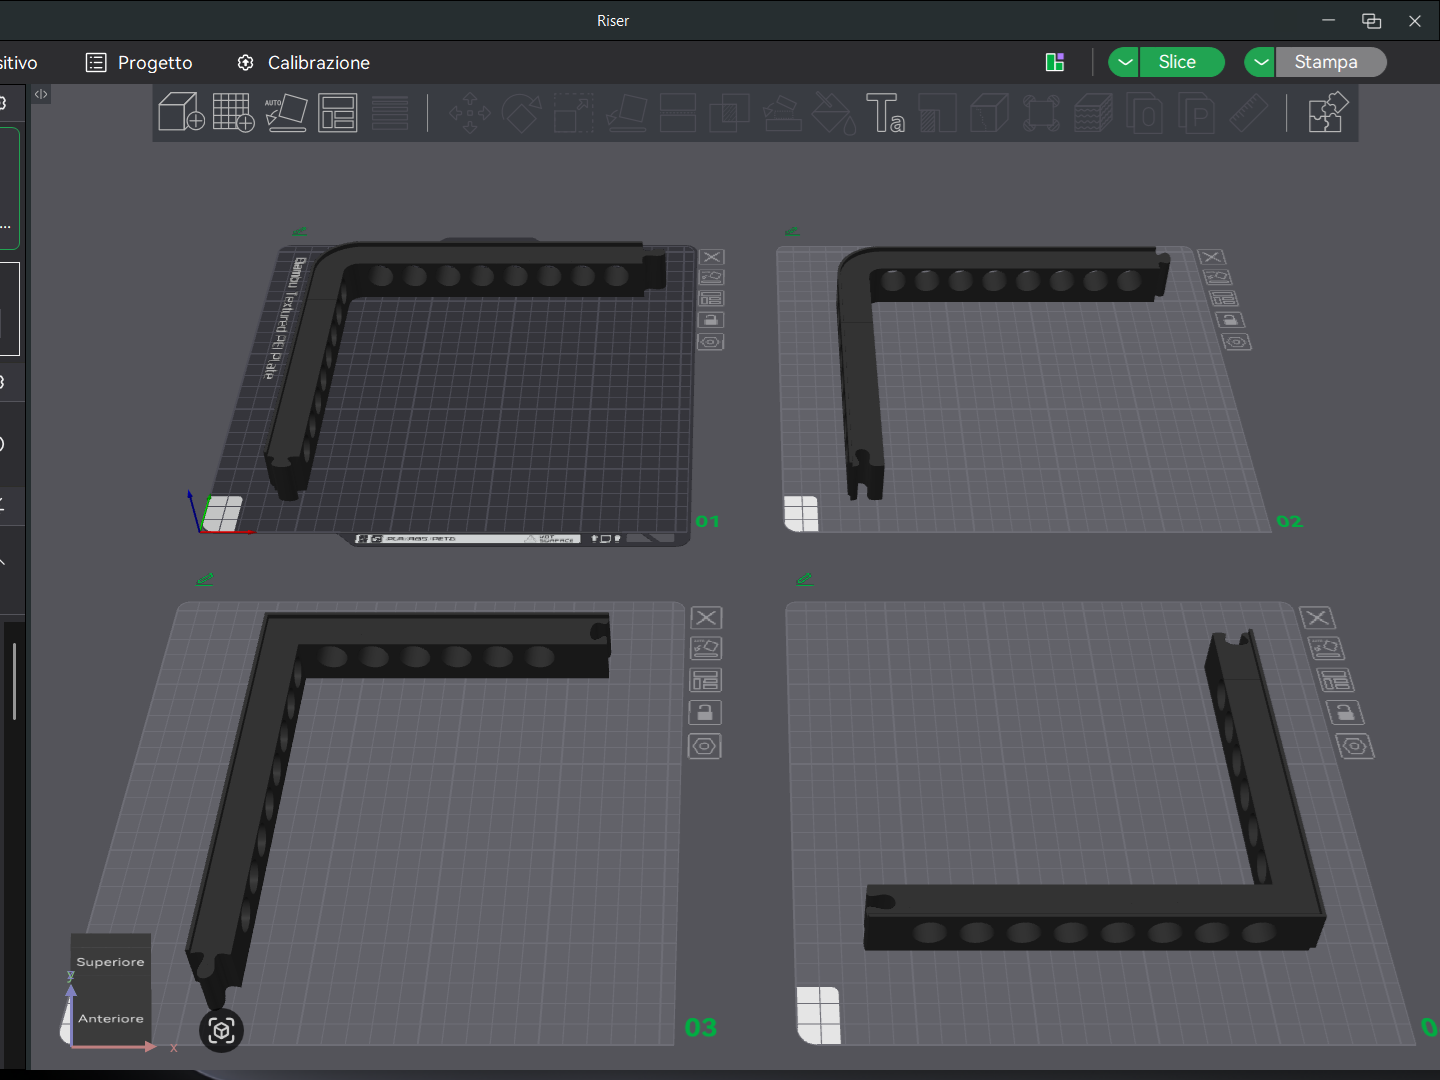Expand the Stampa dropdown arrow
Screen dimensions: 1440x1080
tap(1260, 62)
